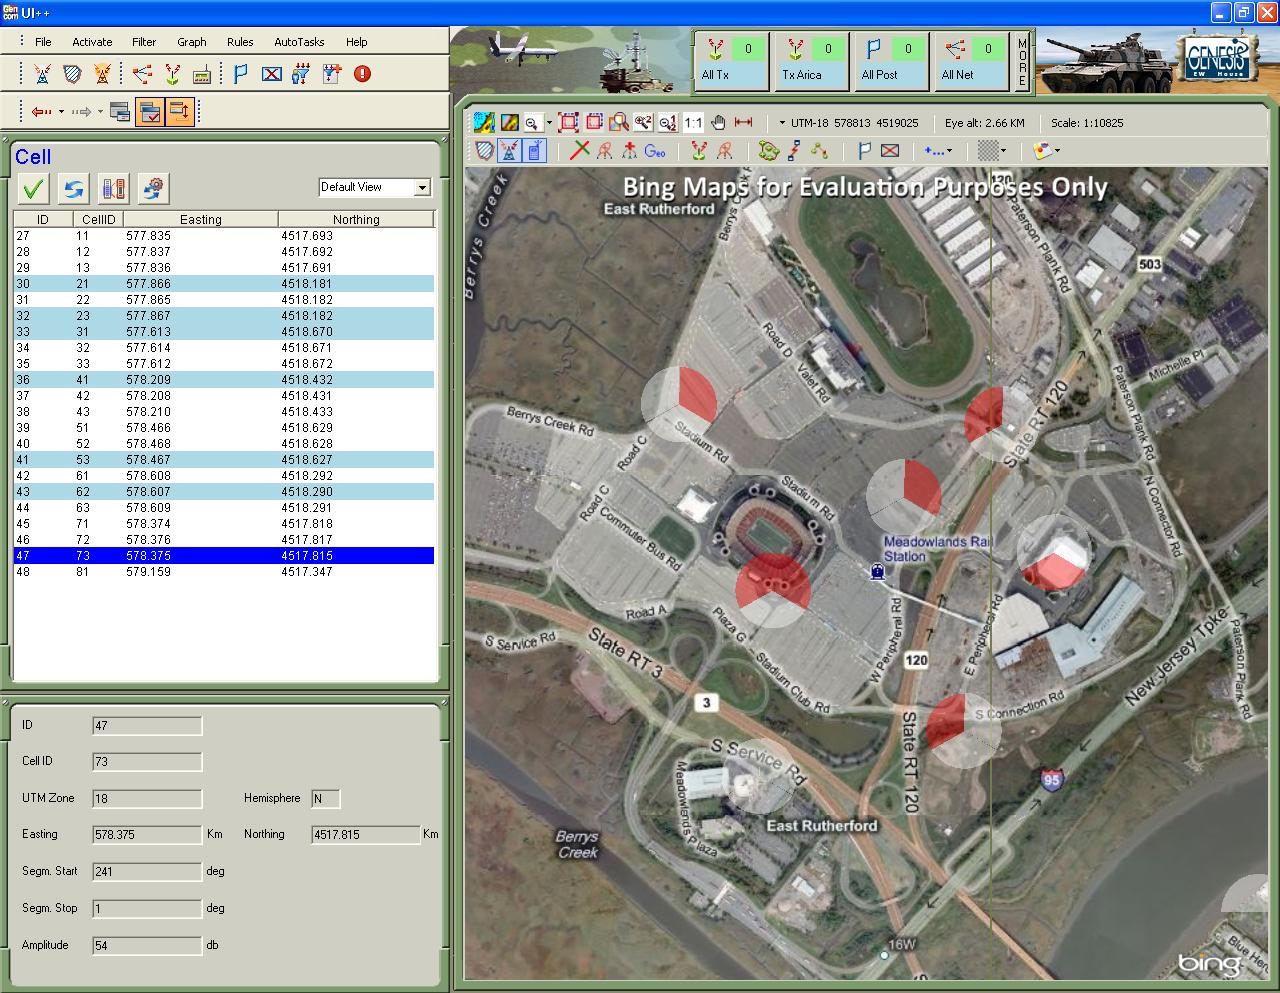Open the network tree icon in the main toolbar
This screenshot has height=993, width=1280.
142,74
